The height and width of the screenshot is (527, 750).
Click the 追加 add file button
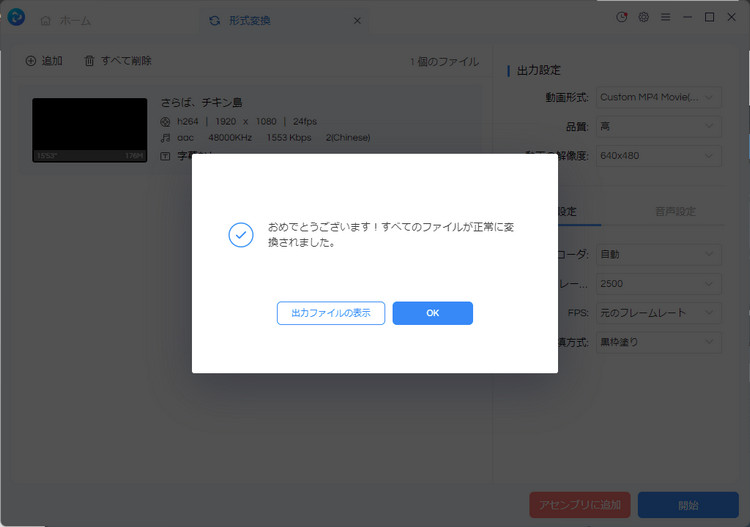tap(44, 61)
